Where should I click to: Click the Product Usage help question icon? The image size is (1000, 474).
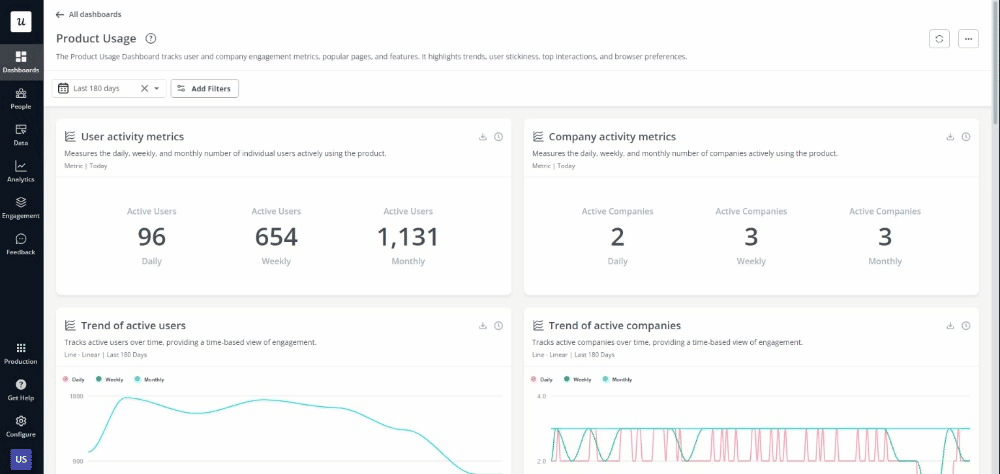150,38
